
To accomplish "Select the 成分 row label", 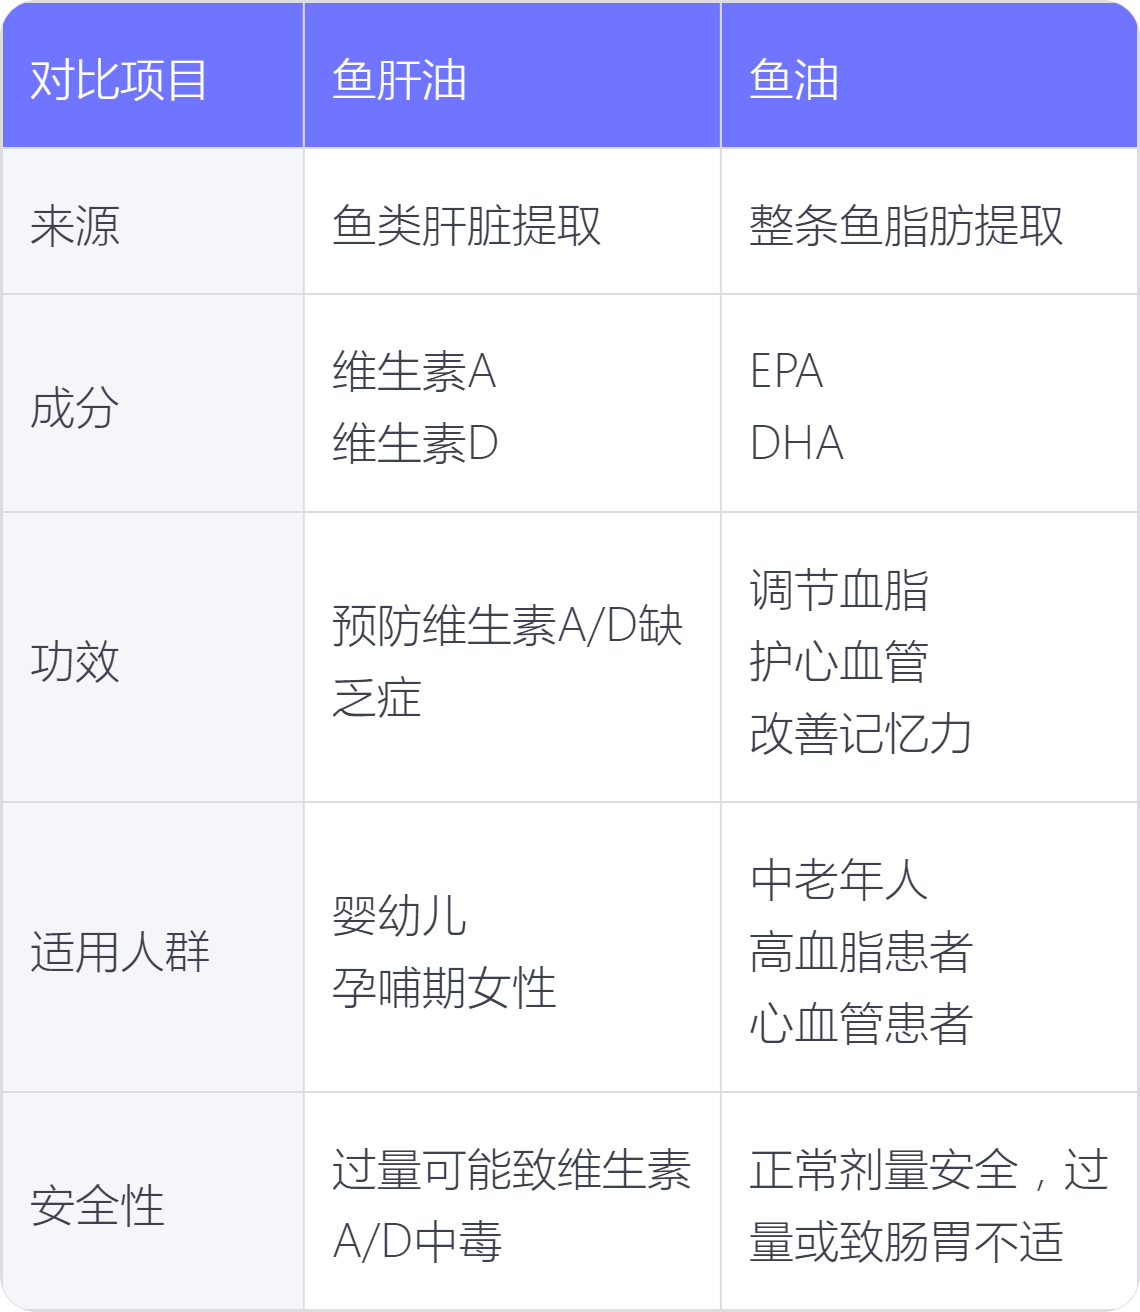I will point(153,404).
